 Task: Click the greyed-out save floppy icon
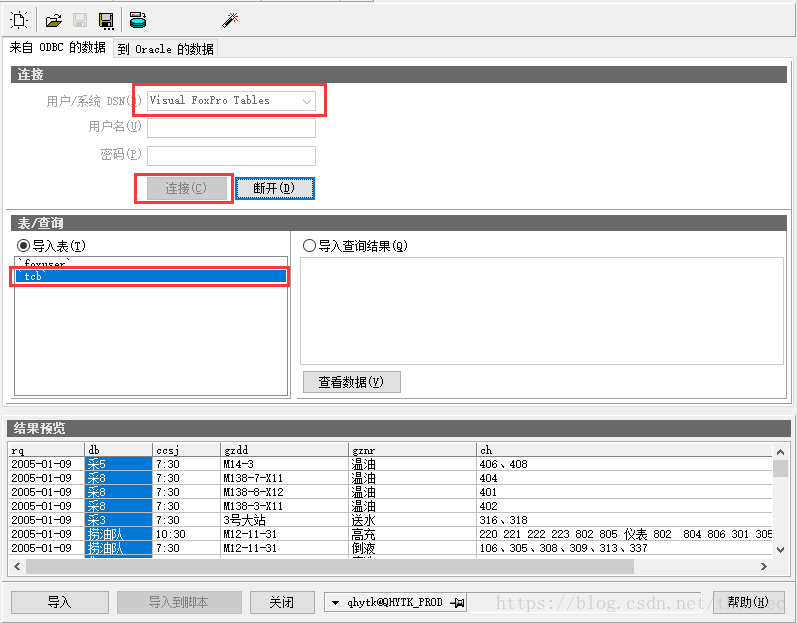[80, 20]
